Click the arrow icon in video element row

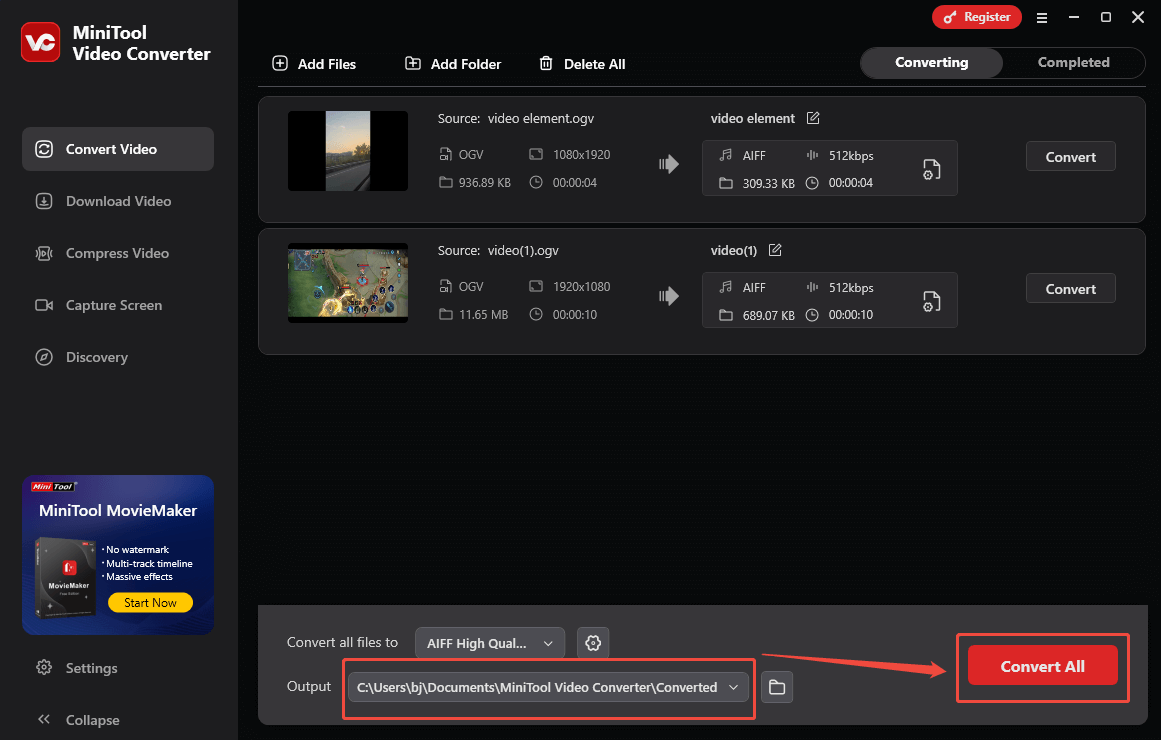[669, 164]
